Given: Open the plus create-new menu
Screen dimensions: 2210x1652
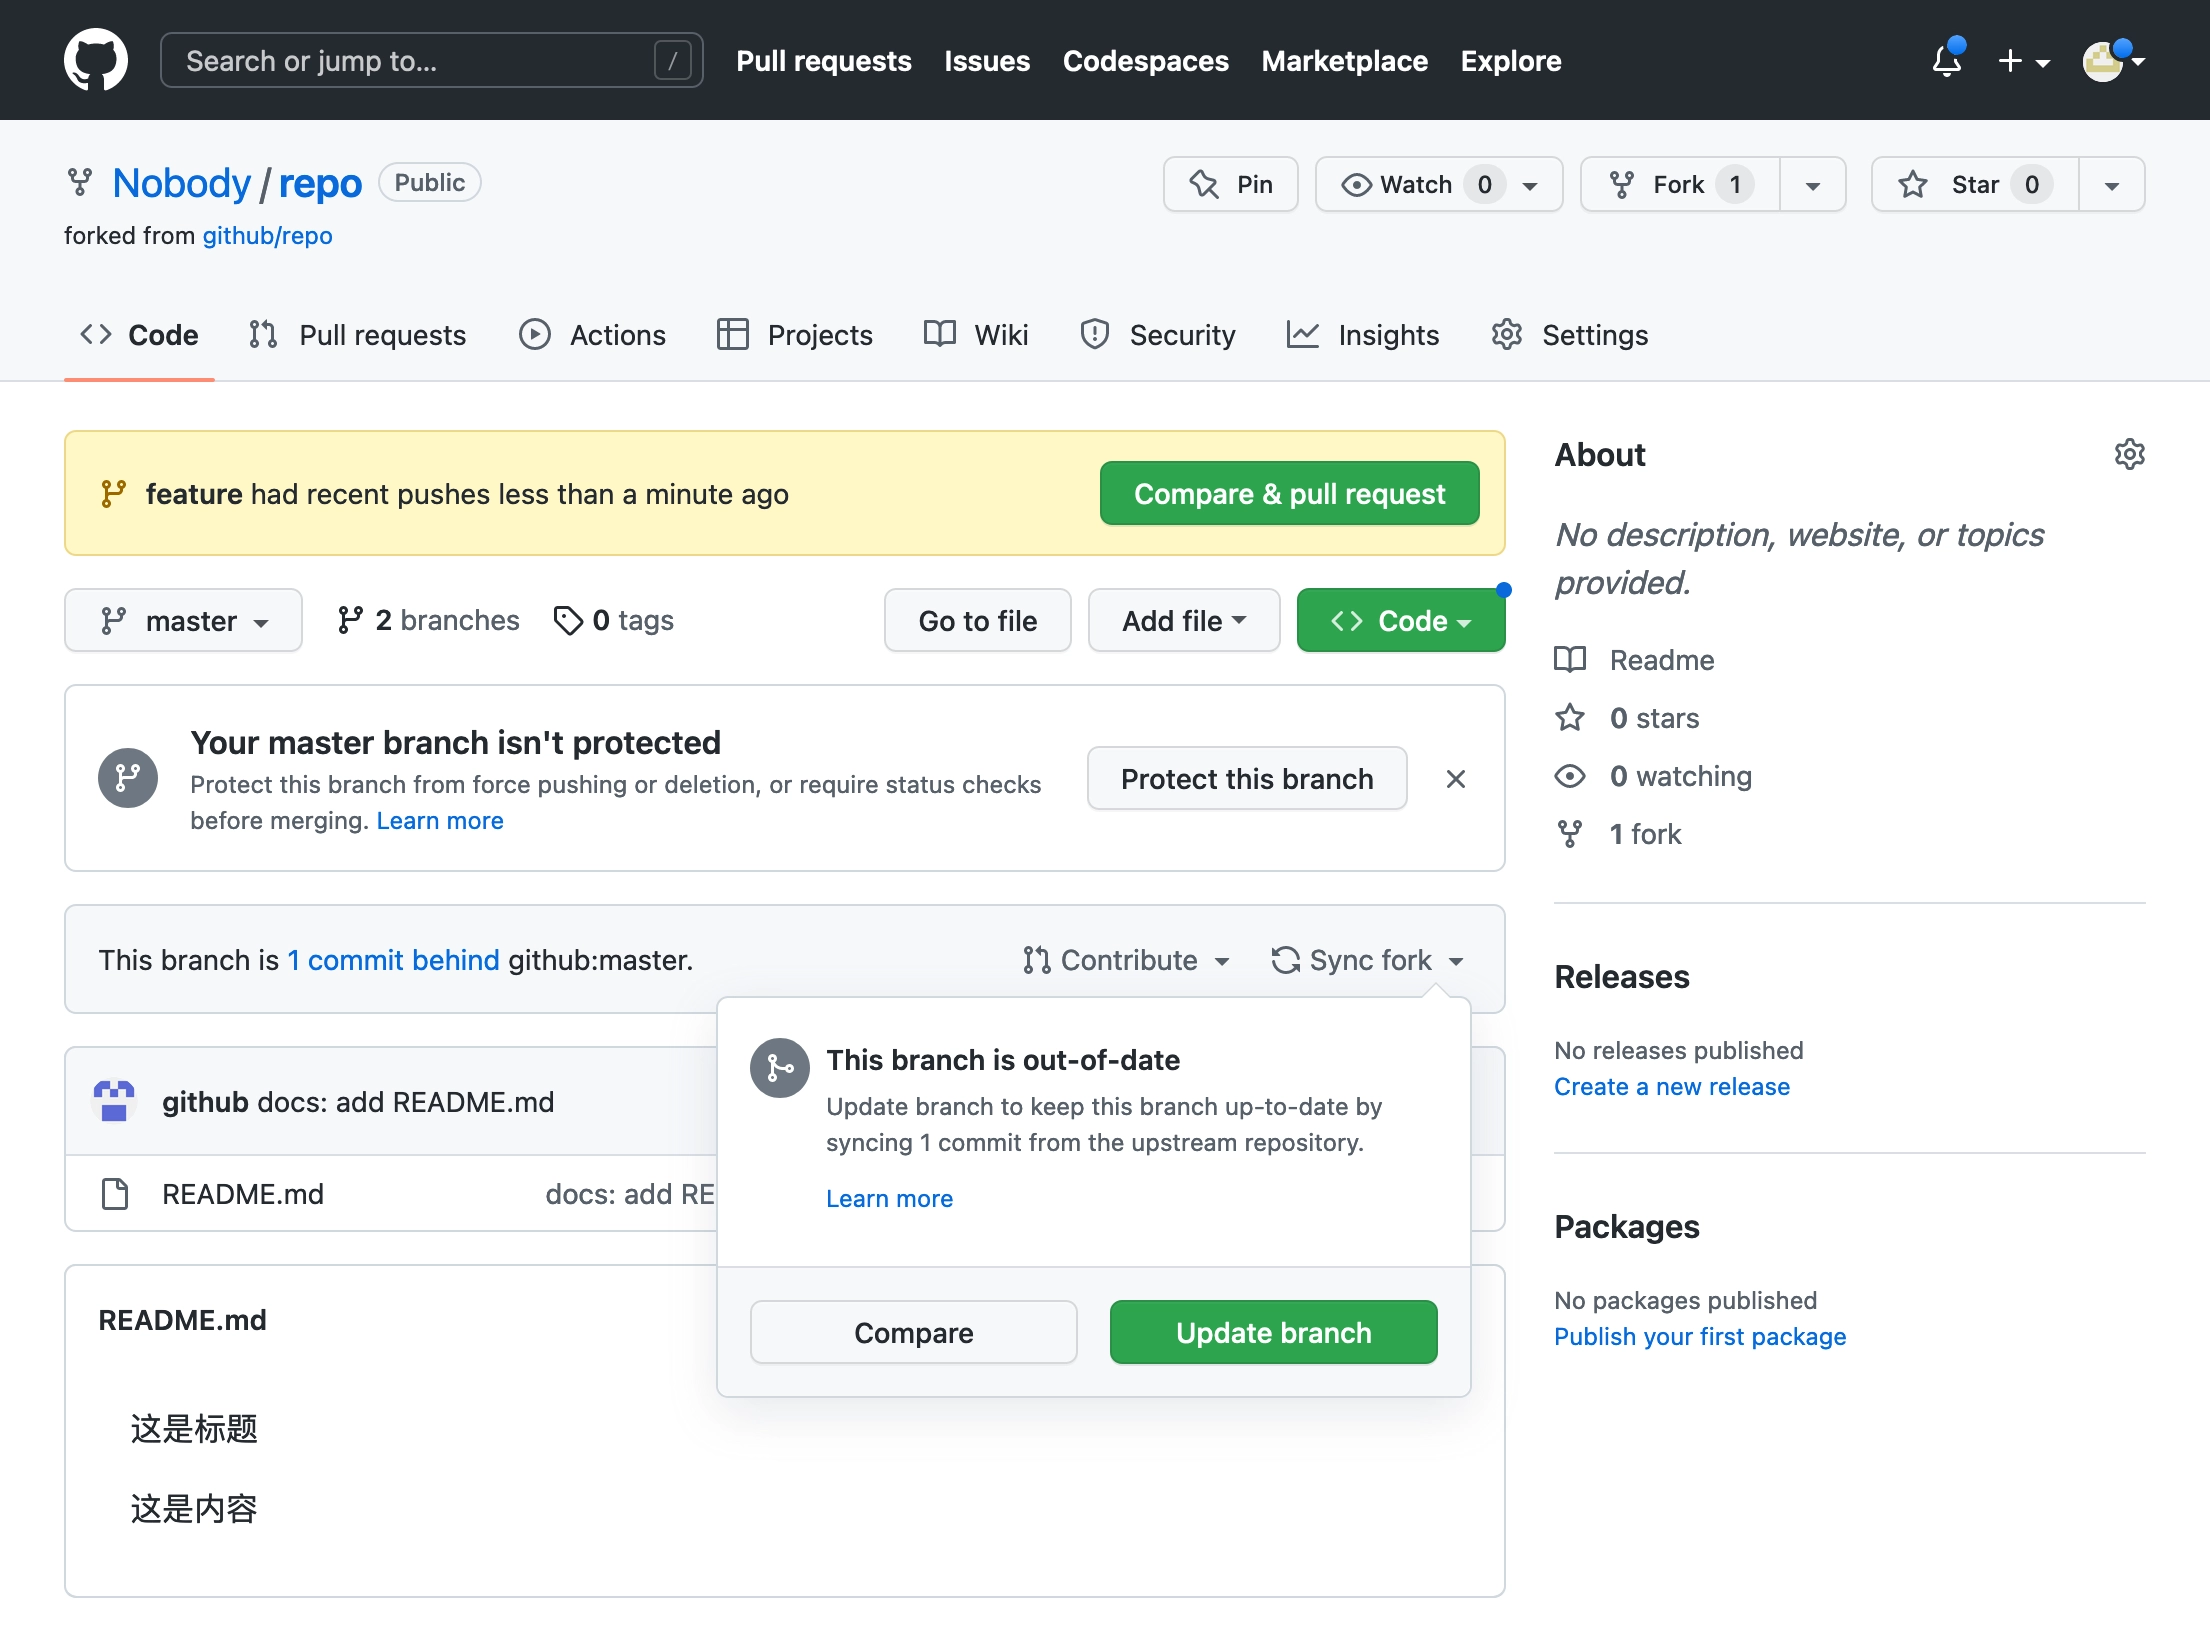Looking at the screenshot, I should point(2024,61).
